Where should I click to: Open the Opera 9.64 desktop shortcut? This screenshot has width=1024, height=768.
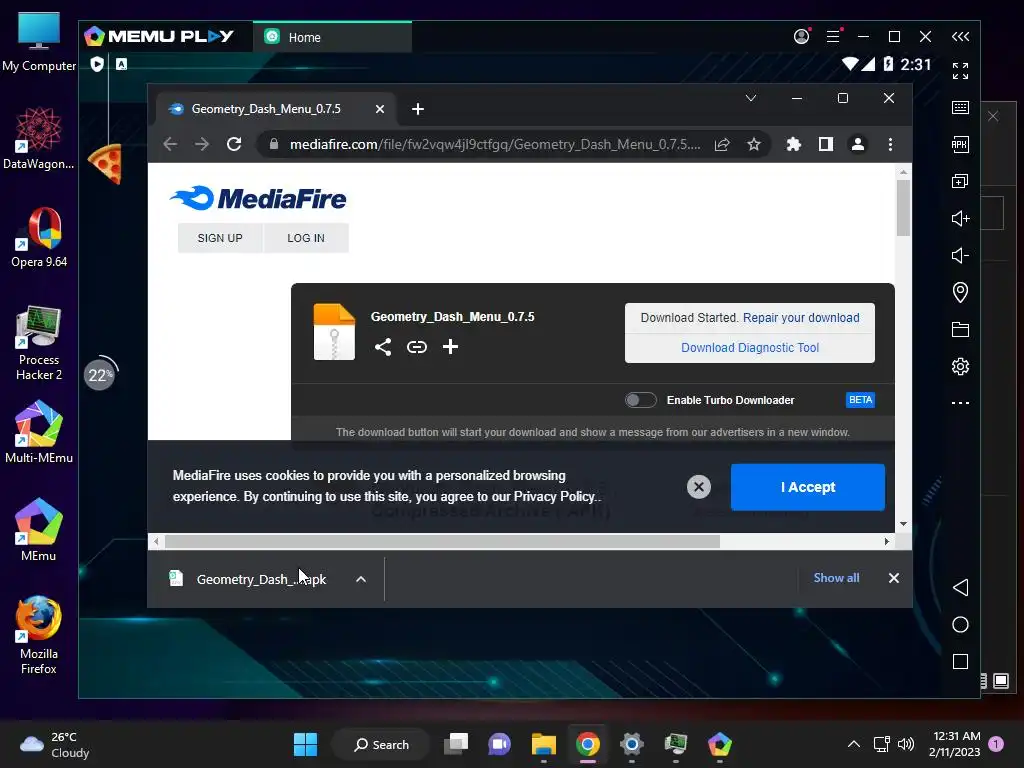[x=39, y=238]
